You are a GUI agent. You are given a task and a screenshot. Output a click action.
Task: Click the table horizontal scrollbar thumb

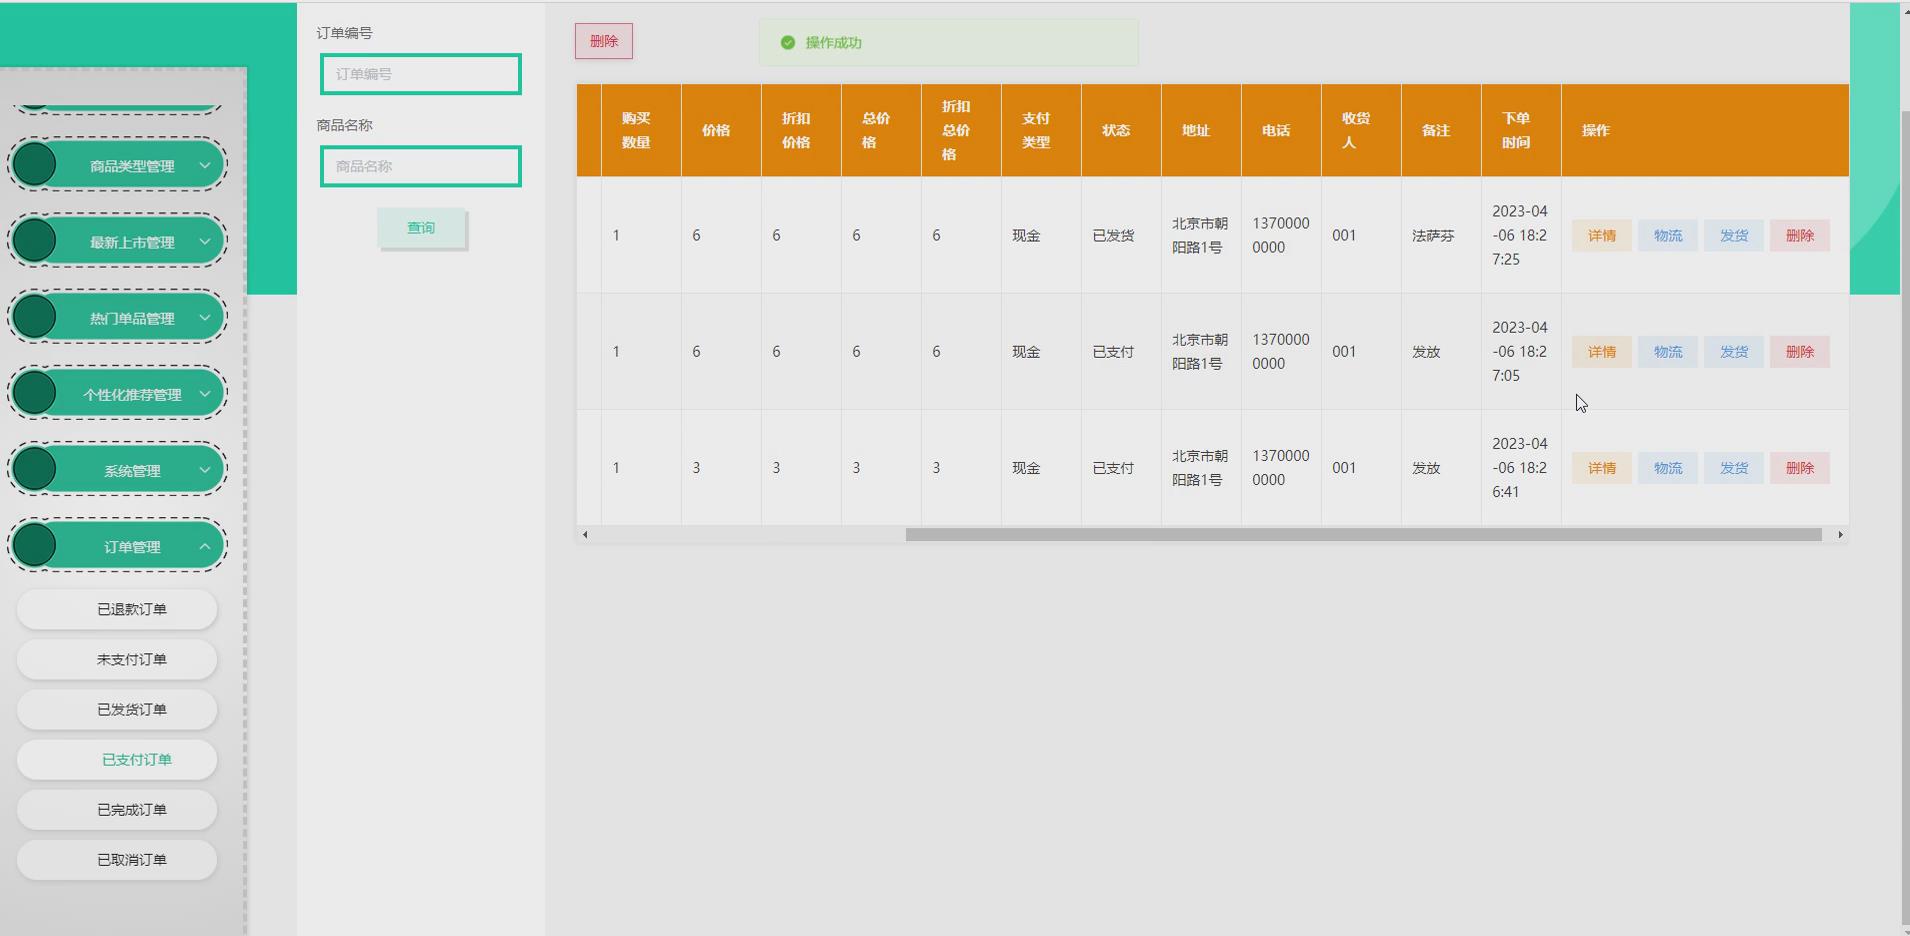tap(1363, 535)
